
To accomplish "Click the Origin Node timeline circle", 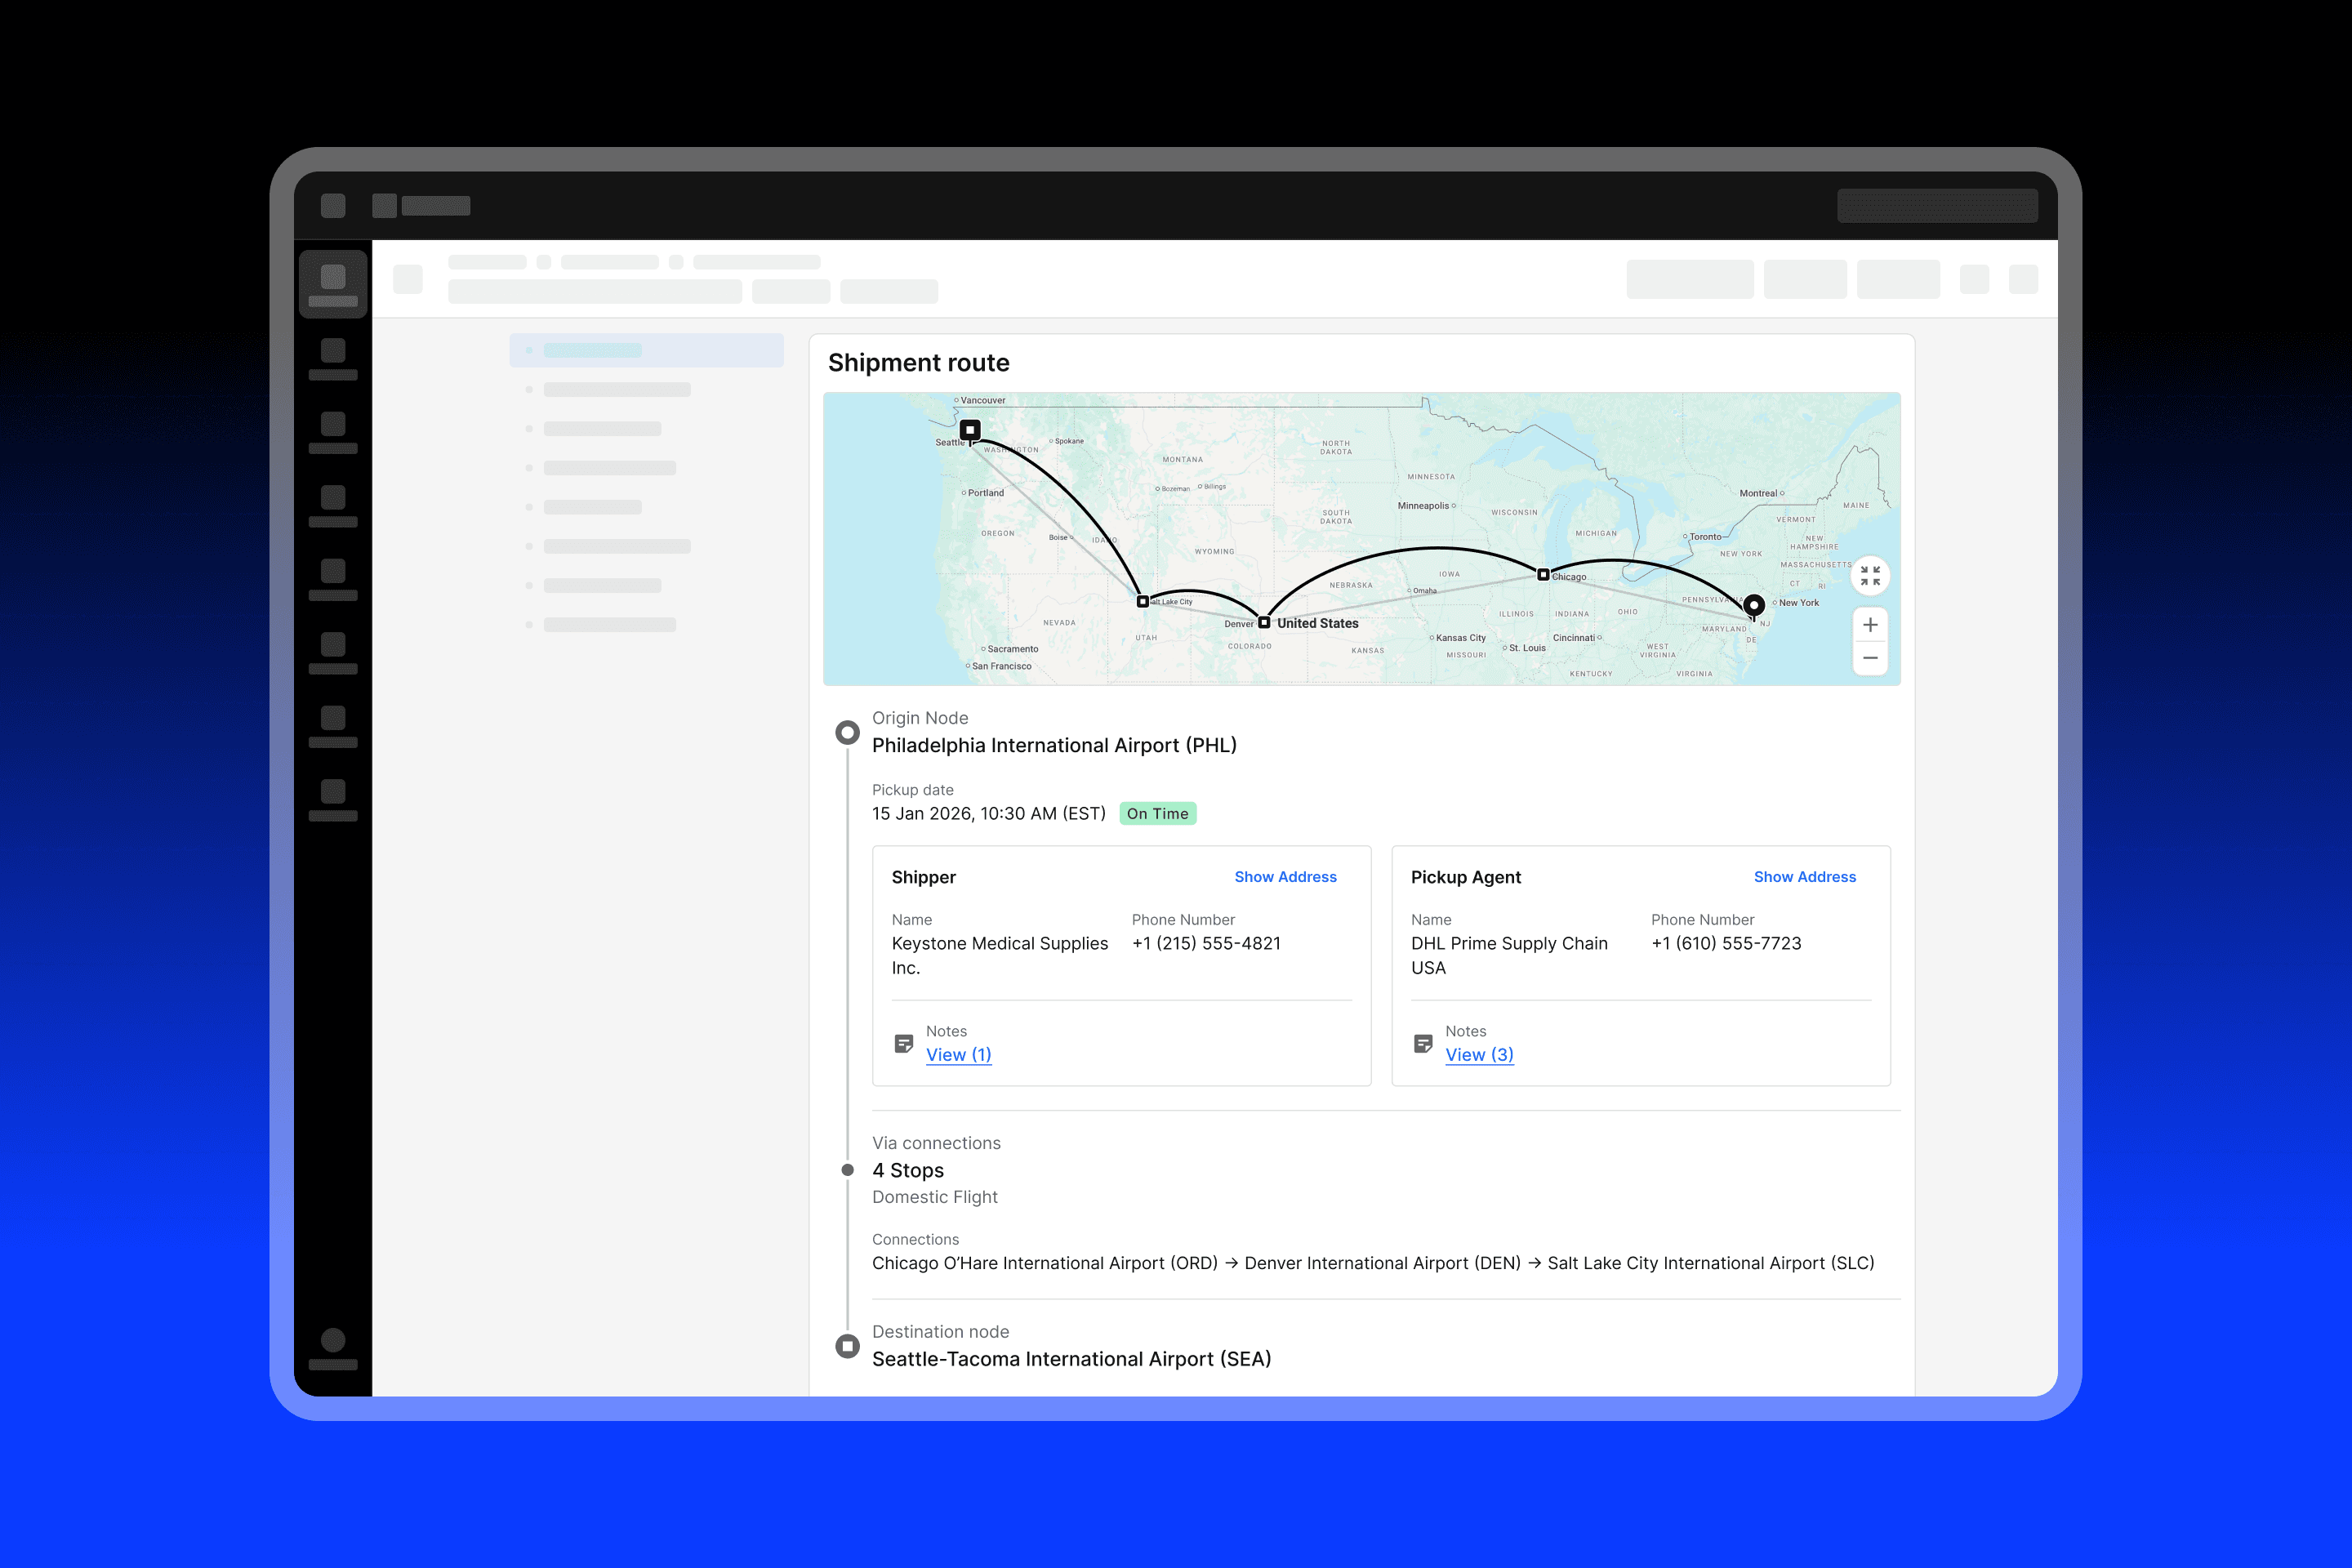I will 847,733.
